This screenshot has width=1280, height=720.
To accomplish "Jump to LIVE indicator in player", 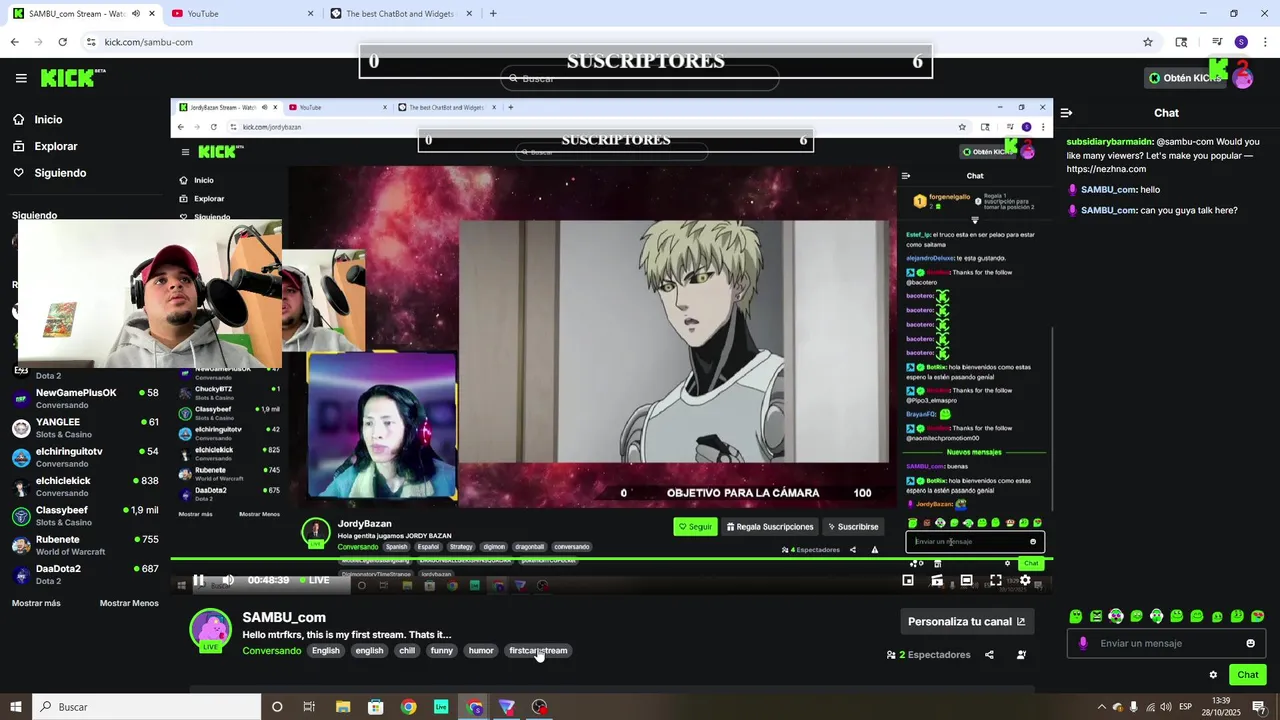I will 314,580.
